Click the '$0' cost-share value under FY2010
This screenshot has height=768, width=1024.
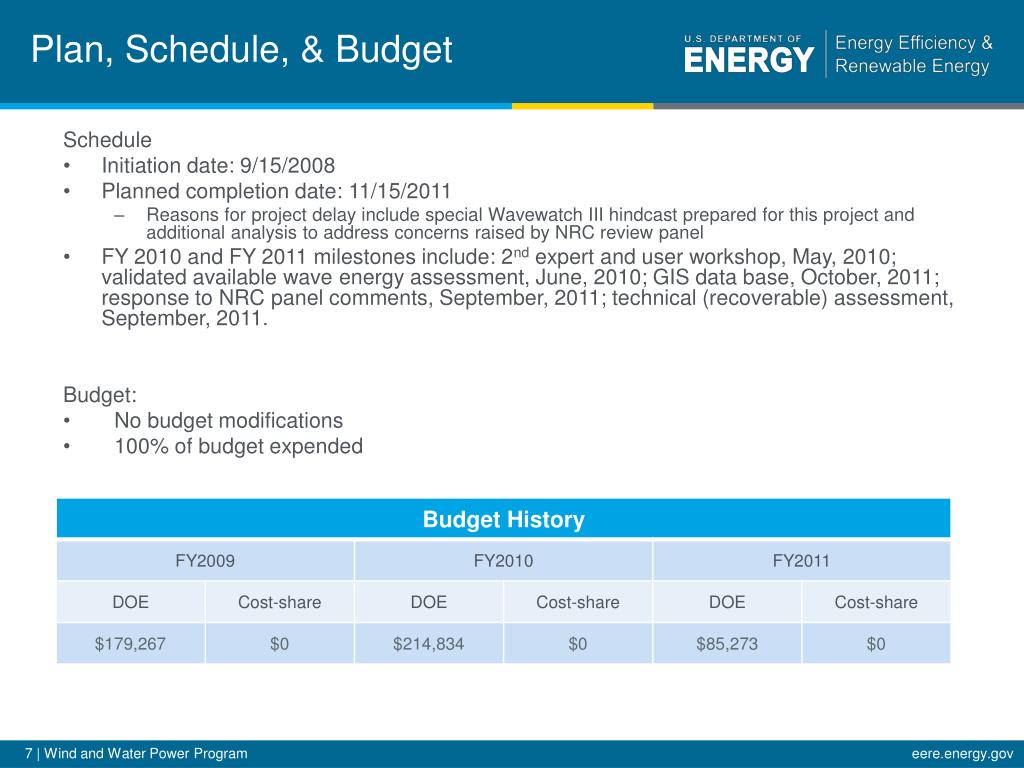pos(578,644)
